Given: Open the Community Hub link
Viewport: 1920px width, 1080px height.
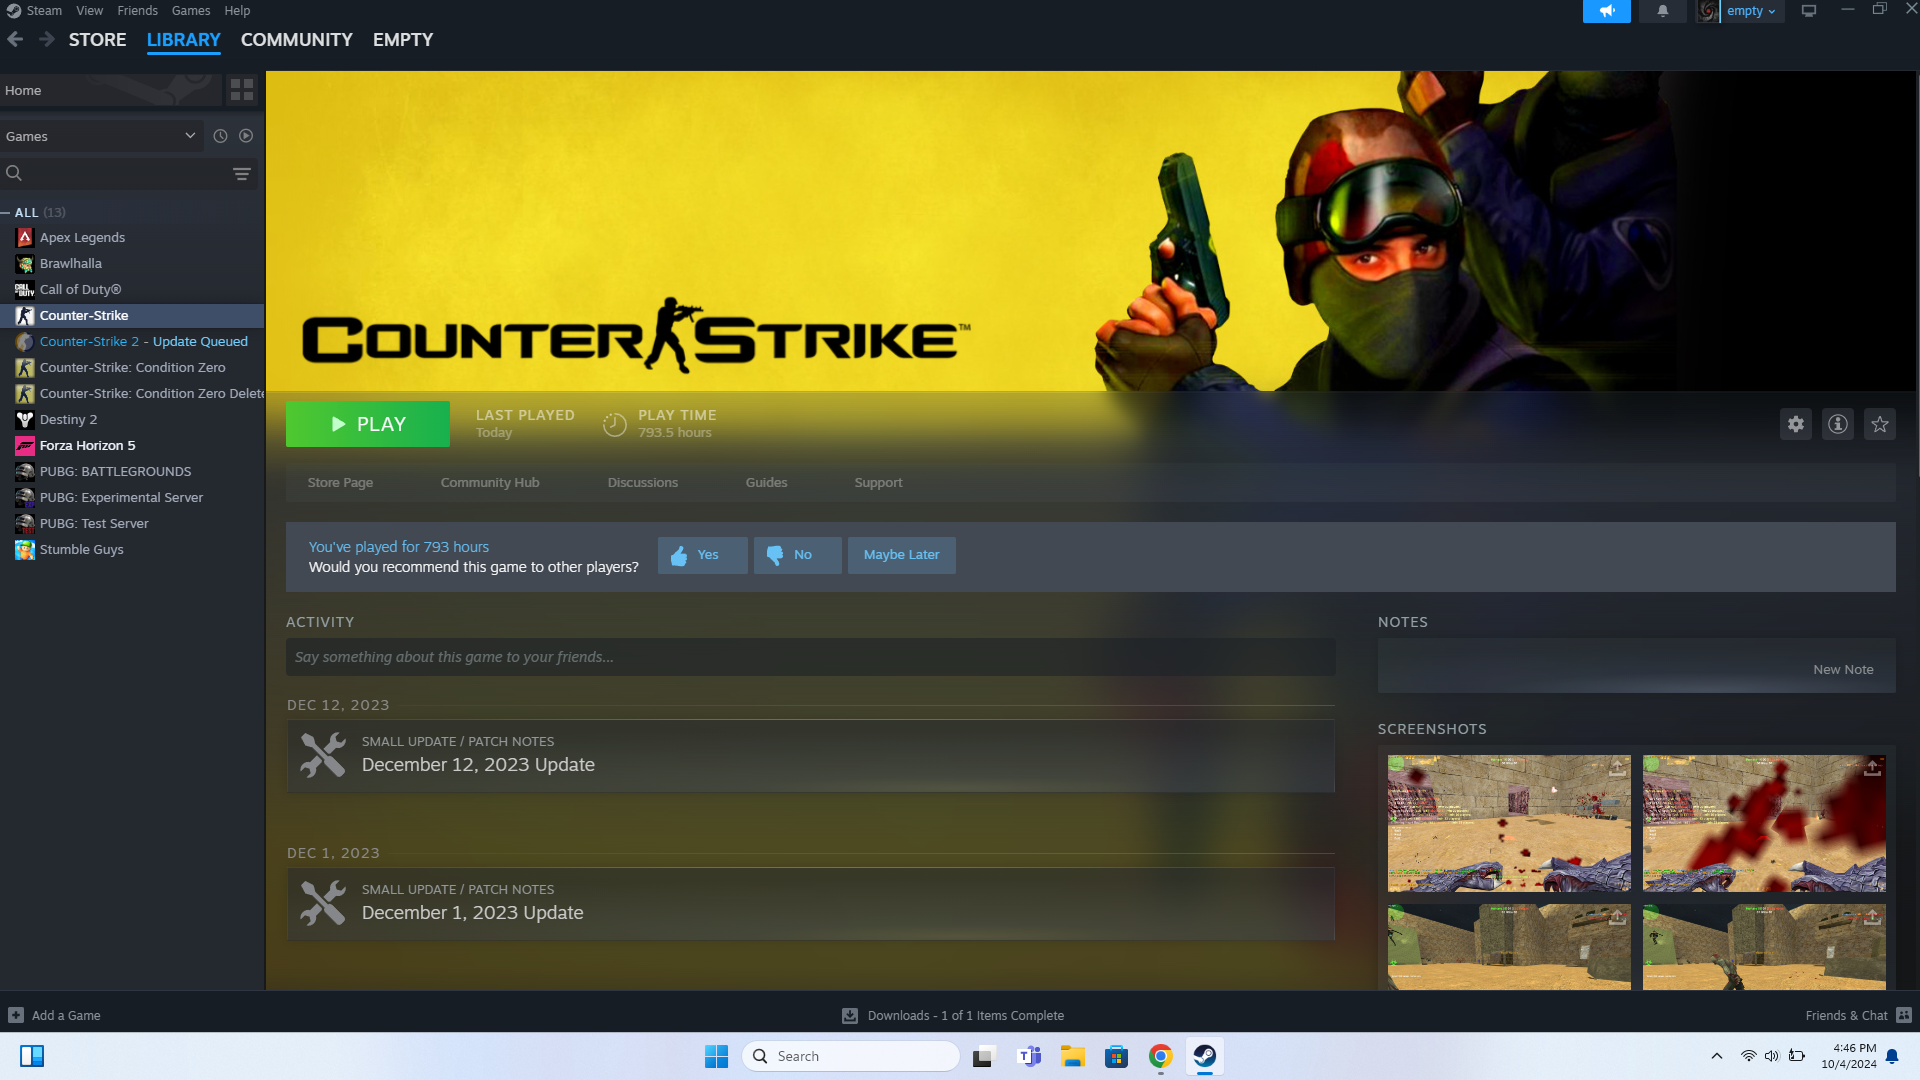Looking at the screenshot, I should click(489, 483).
